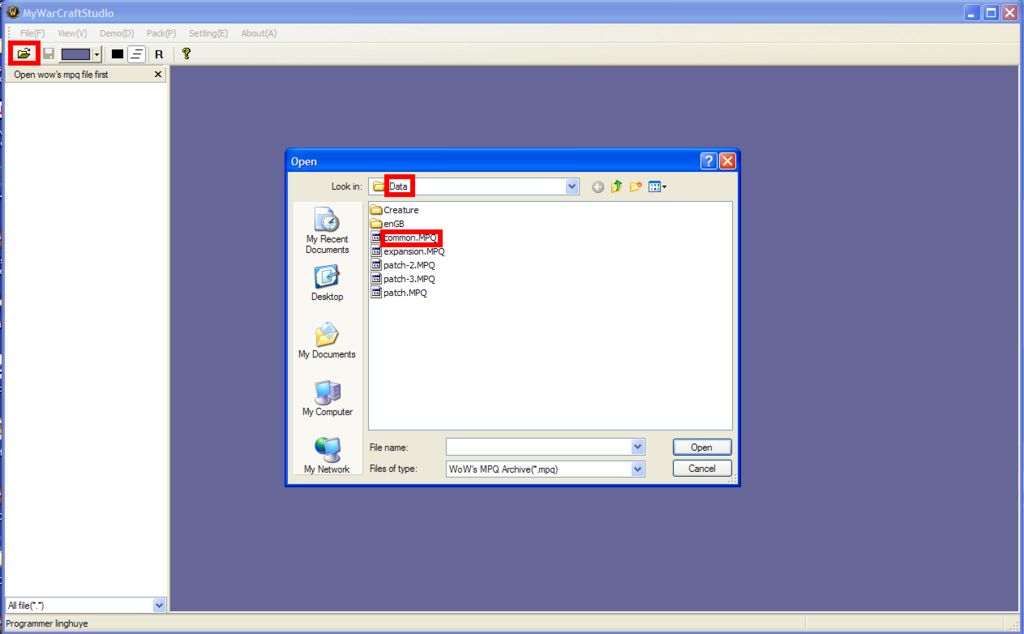This screenshot has height=634, width=1024.
Task: Go to My Network in the places bar
Action: [327, 456]
